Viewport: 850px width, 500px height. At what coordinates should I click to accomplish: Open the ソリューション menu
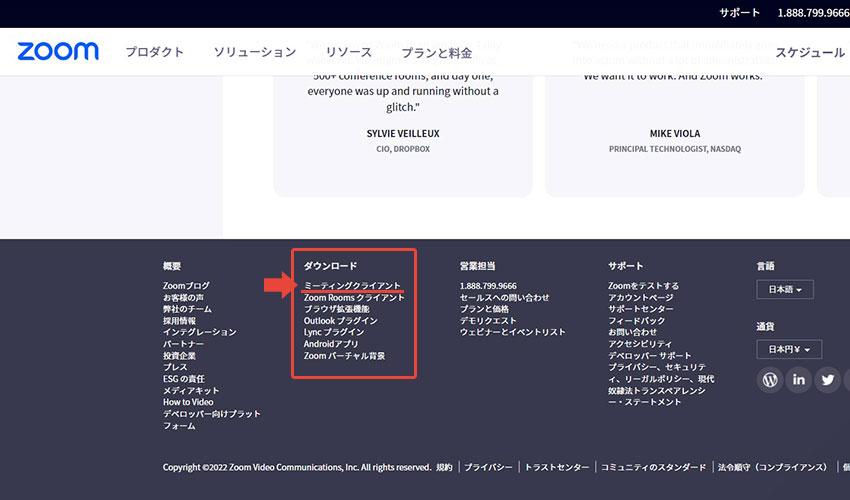(254, 52)
